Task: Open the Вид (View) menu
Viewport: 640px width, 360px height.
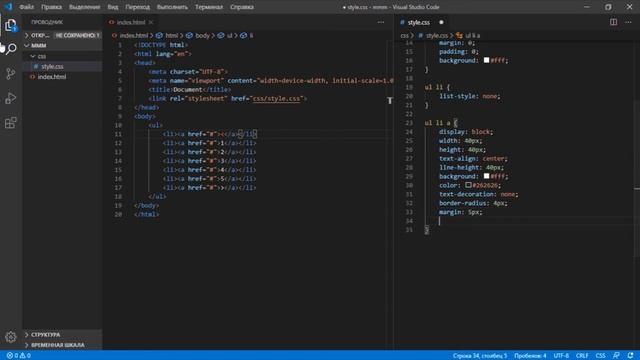Action: point(113,7)
